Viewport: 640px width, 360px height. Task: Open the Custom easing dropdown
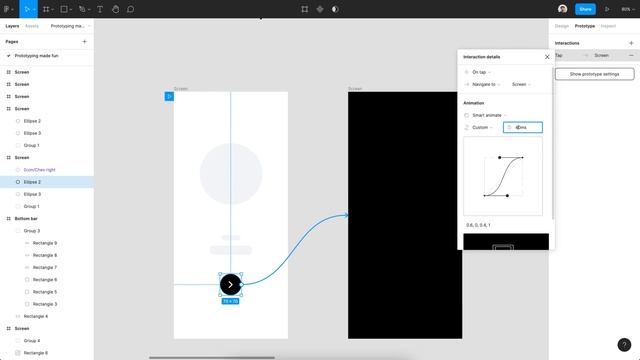482,128
